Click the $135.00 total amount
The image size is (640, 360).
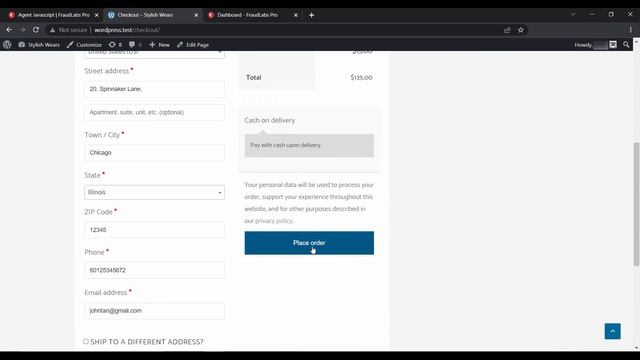pyautogui.click(x=361, y=78)
